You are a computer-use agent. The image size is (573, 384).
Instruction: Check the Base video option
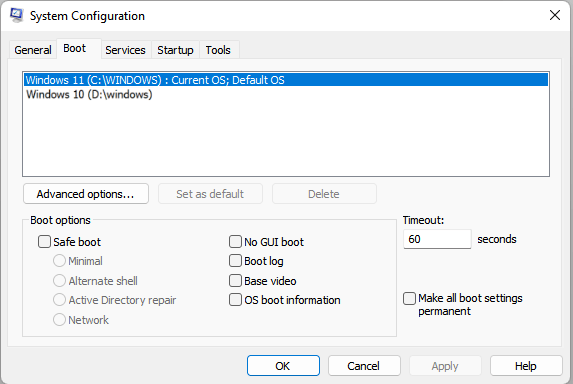point(235,281)
